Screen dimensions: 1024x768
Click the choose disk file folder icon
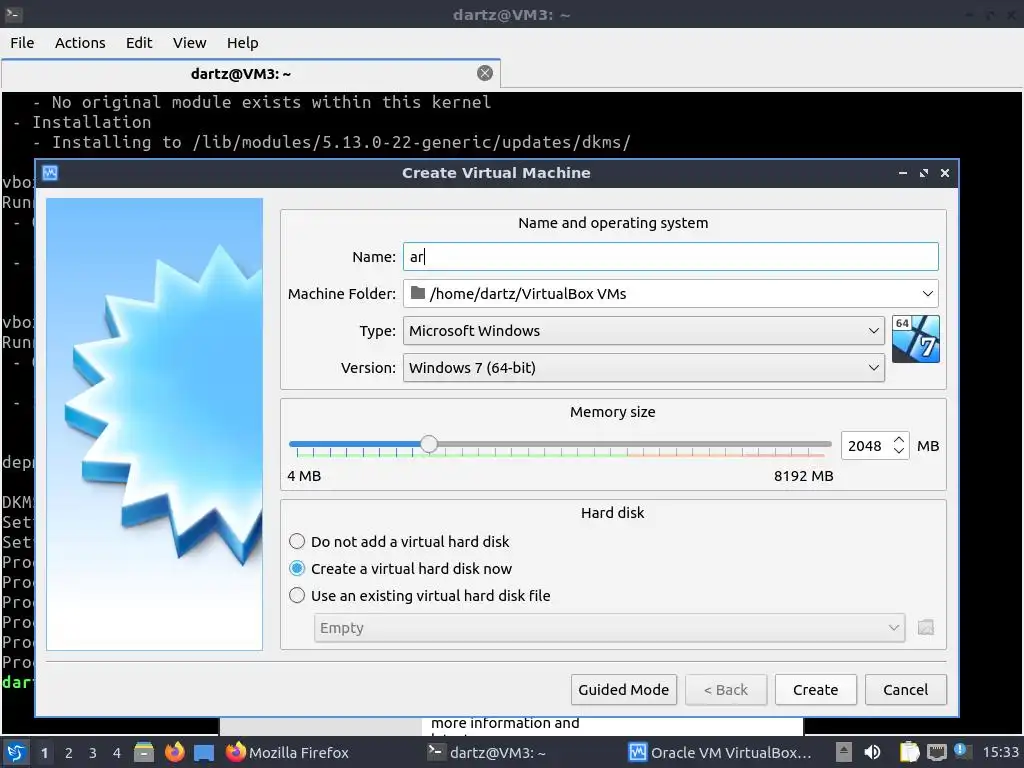[x=926, y=628]
